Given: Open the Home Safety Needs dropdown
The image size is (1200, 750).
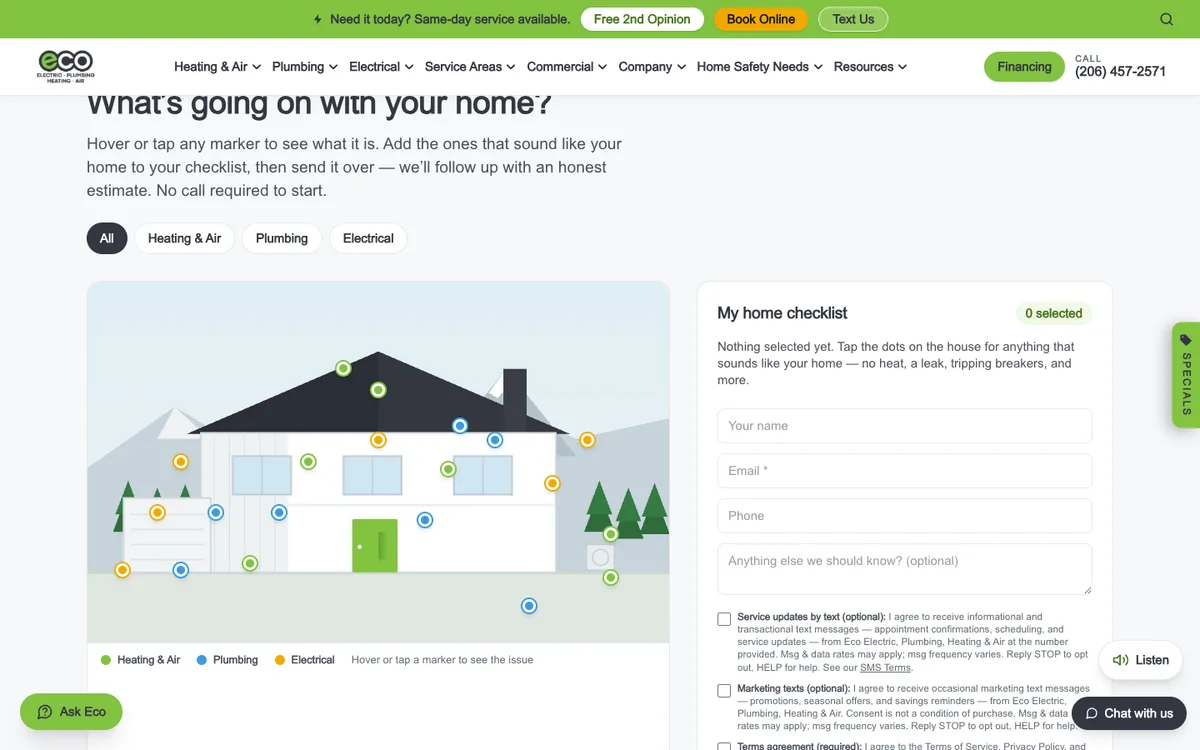Looking at the screenshot, I should click(x=760, y=67).
